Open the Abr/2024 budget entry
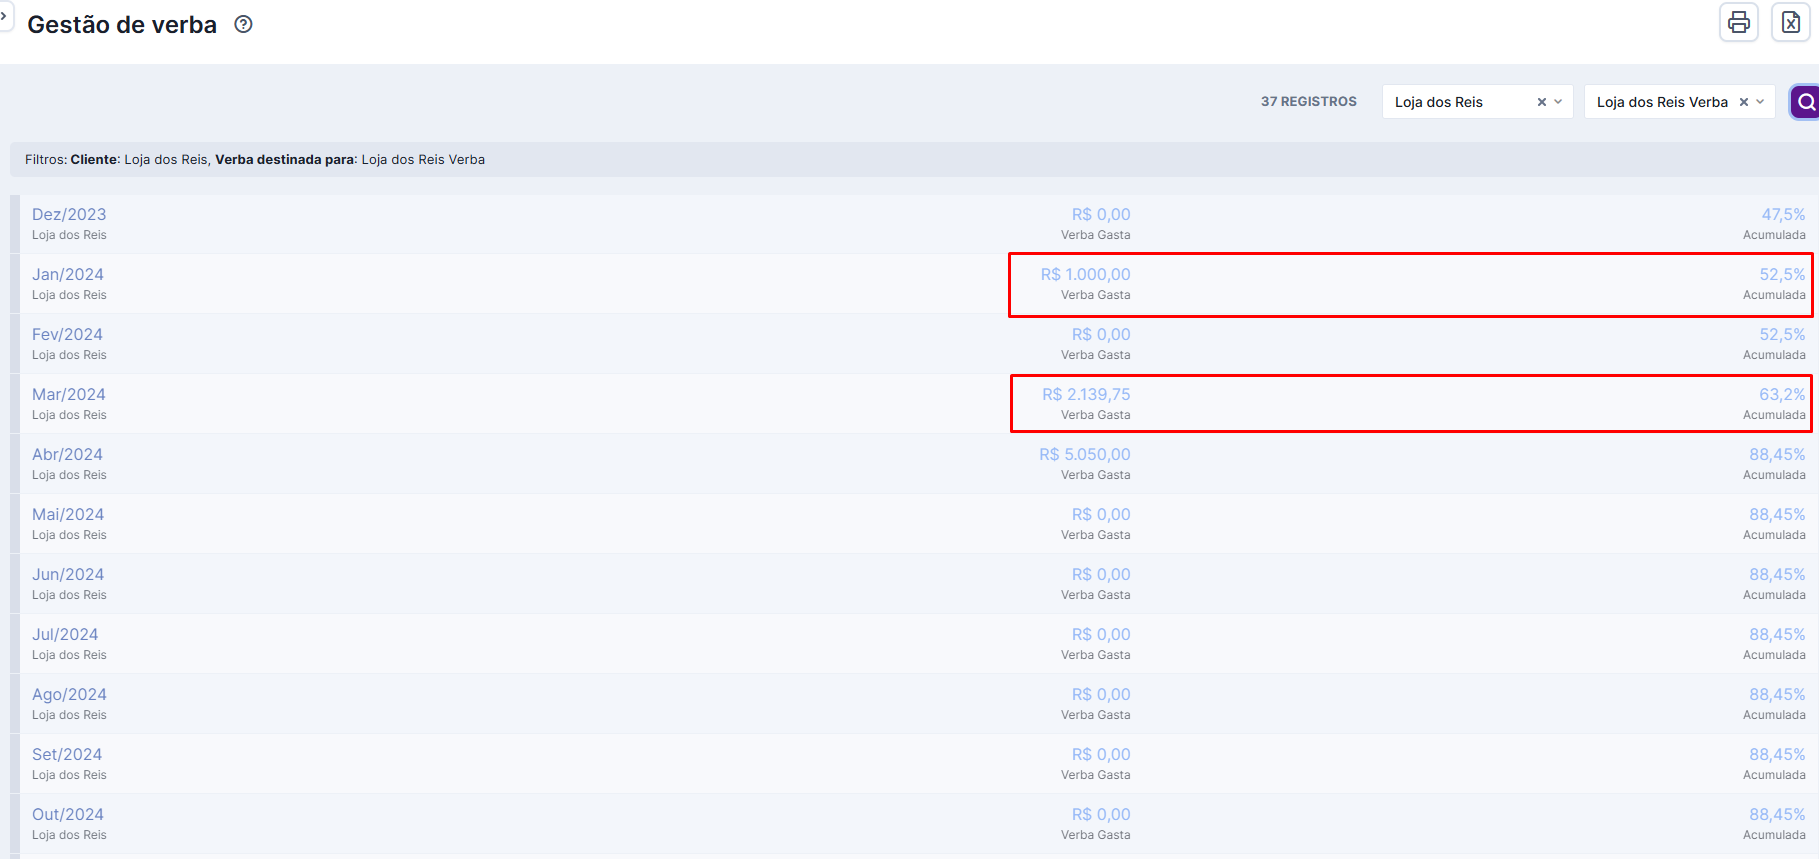 (x=67, y=454)
